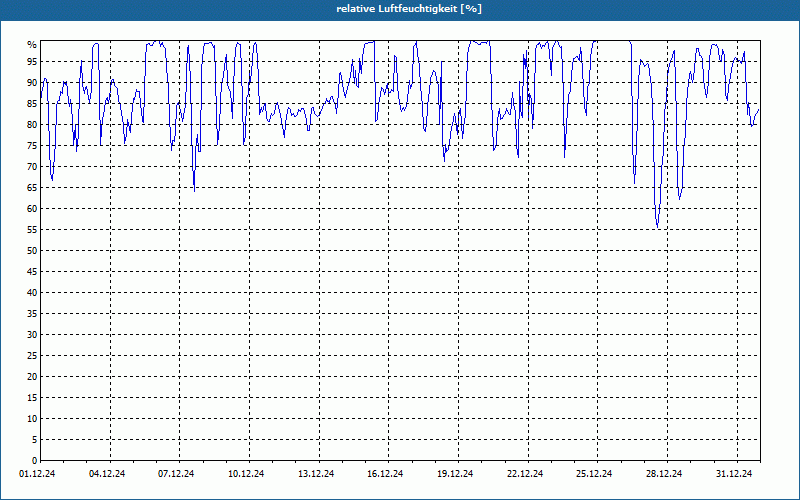Image resolution: width=800 pixels, height=500 pixels.
Task: Click the y-axis value 40
Action: point(32,293)
